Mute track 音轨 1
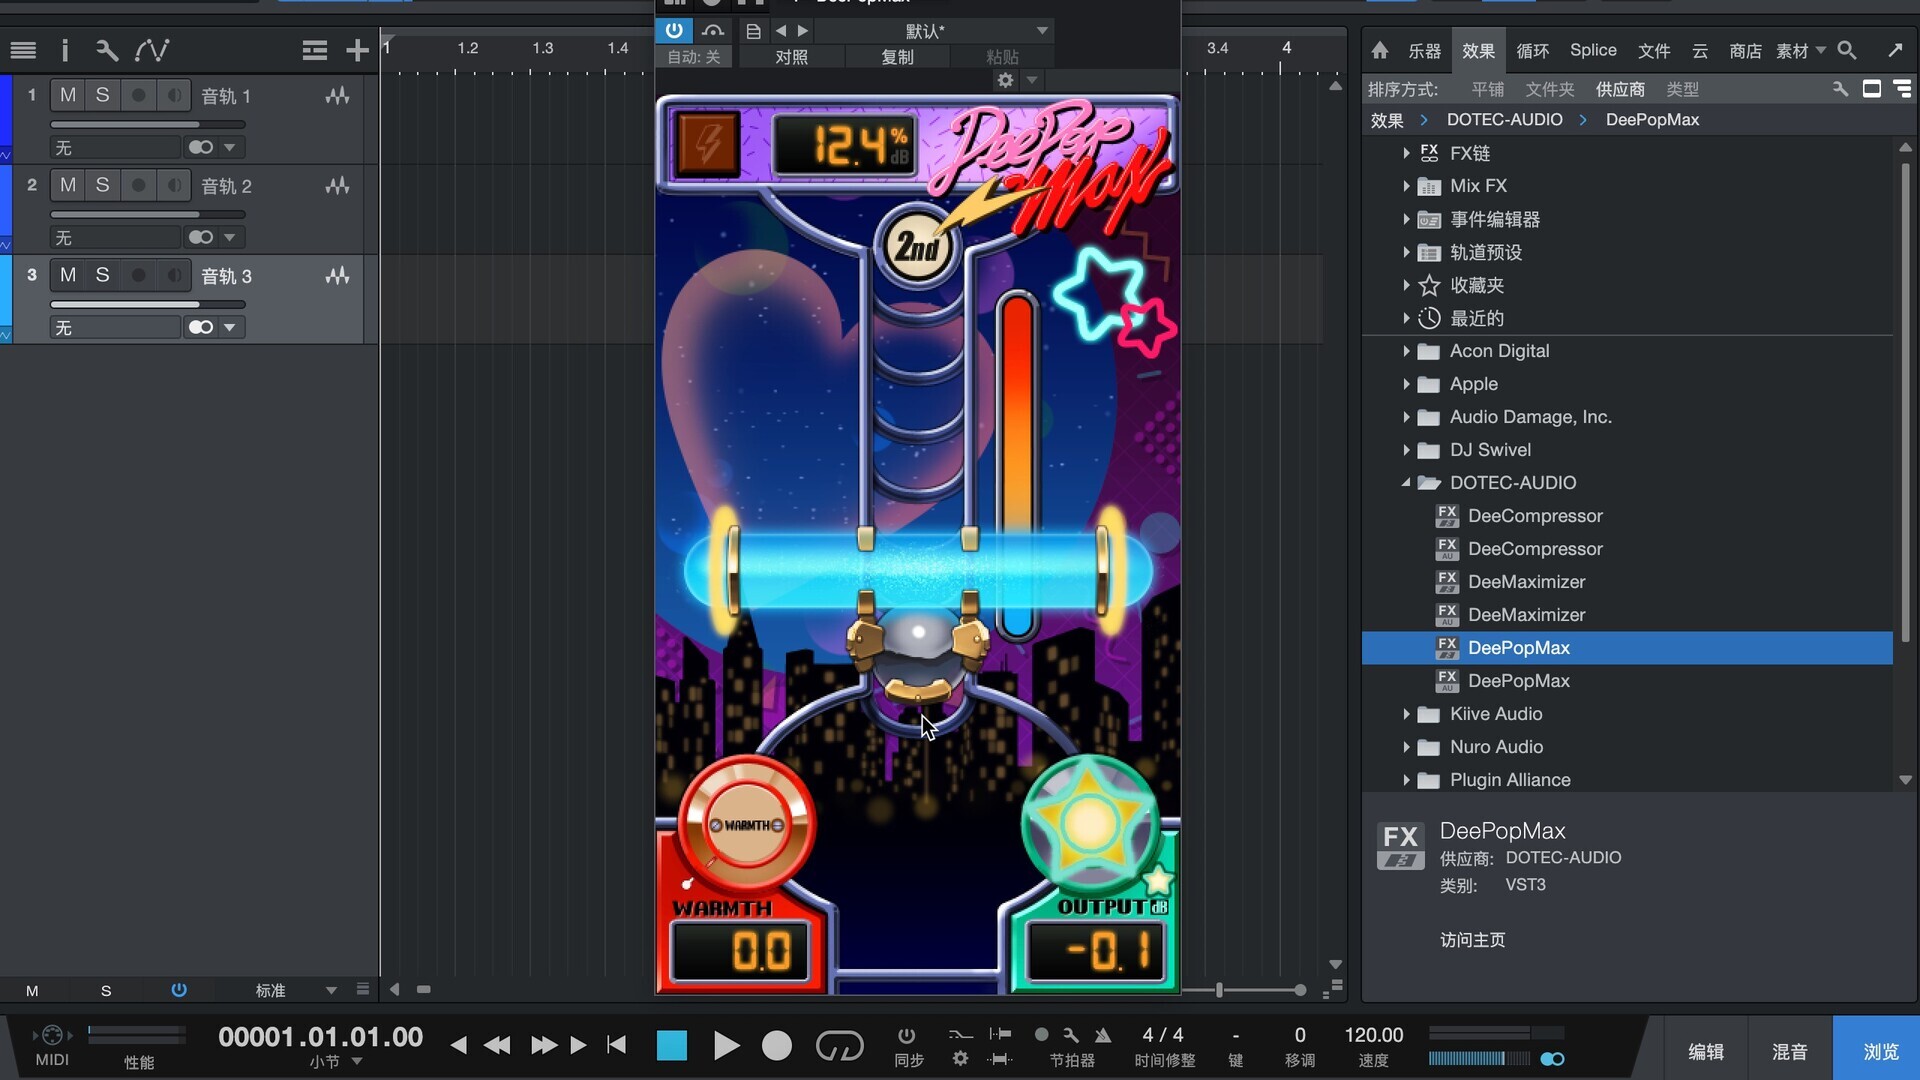The image size is (1920, 1080). [x=68, y=95]
